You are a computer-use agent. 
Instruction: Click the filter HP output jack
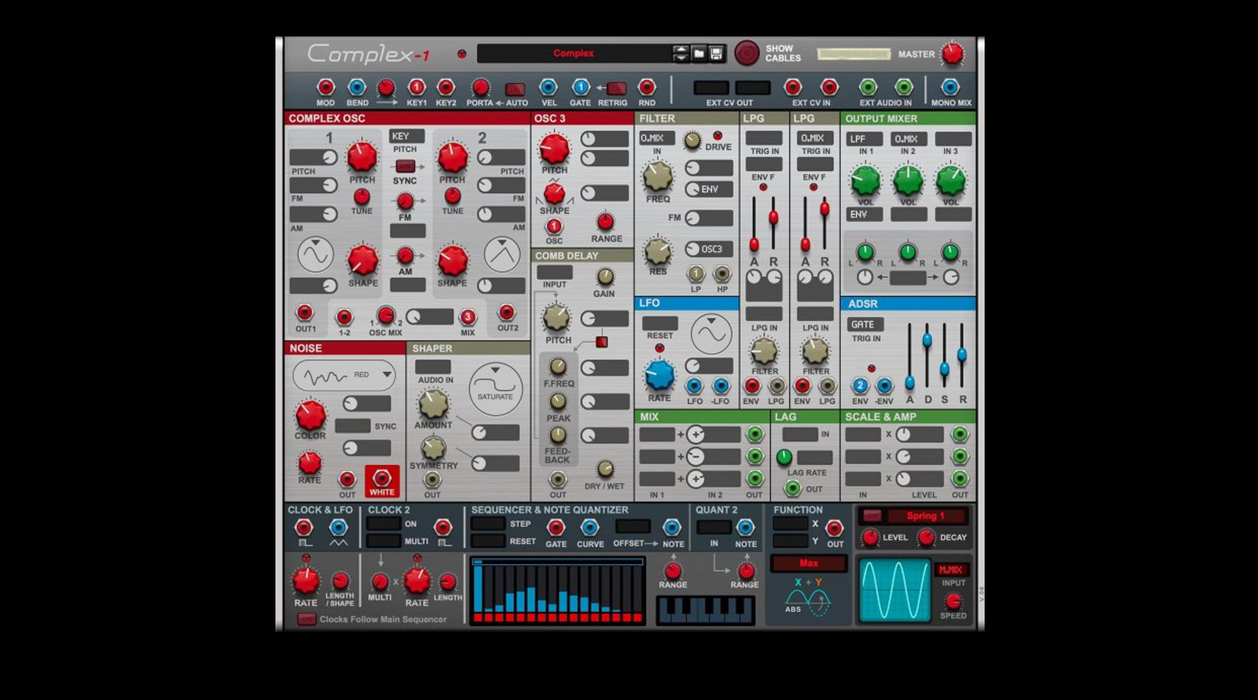pyautogui.click(x=722, y=274)
